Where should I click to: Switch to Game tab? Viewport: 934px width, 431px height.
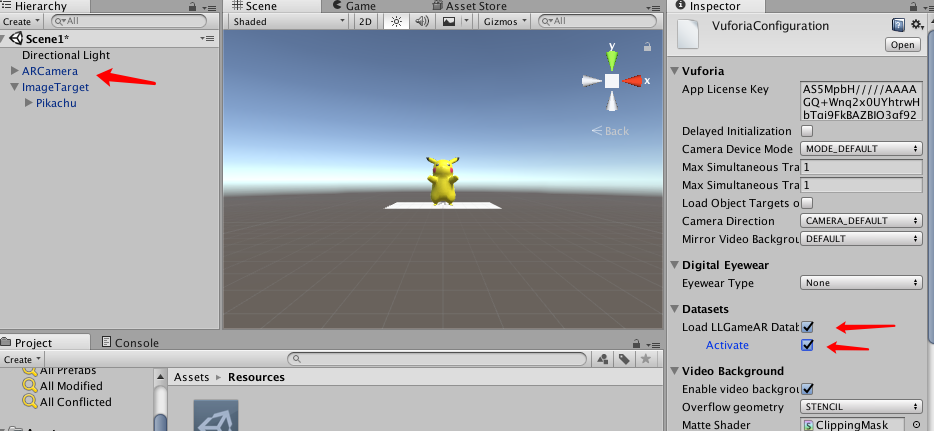(x=354, y=6)
